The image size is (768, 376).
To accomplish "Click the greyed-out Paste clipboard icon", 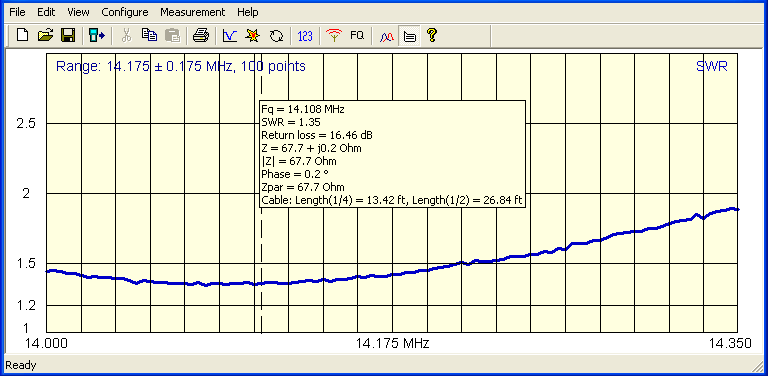I will [x=172, y=35].
